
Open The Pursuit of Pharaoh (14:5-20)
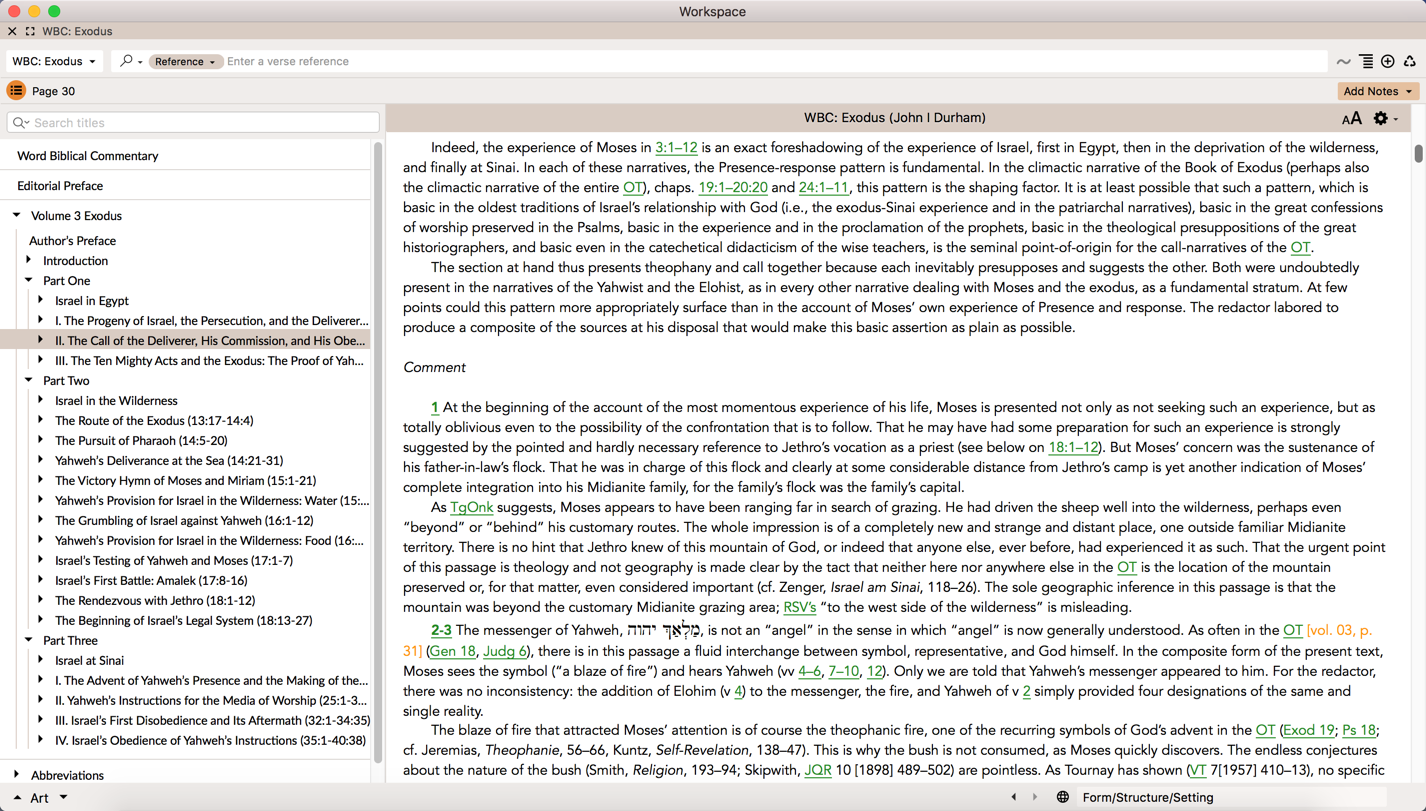141,441
